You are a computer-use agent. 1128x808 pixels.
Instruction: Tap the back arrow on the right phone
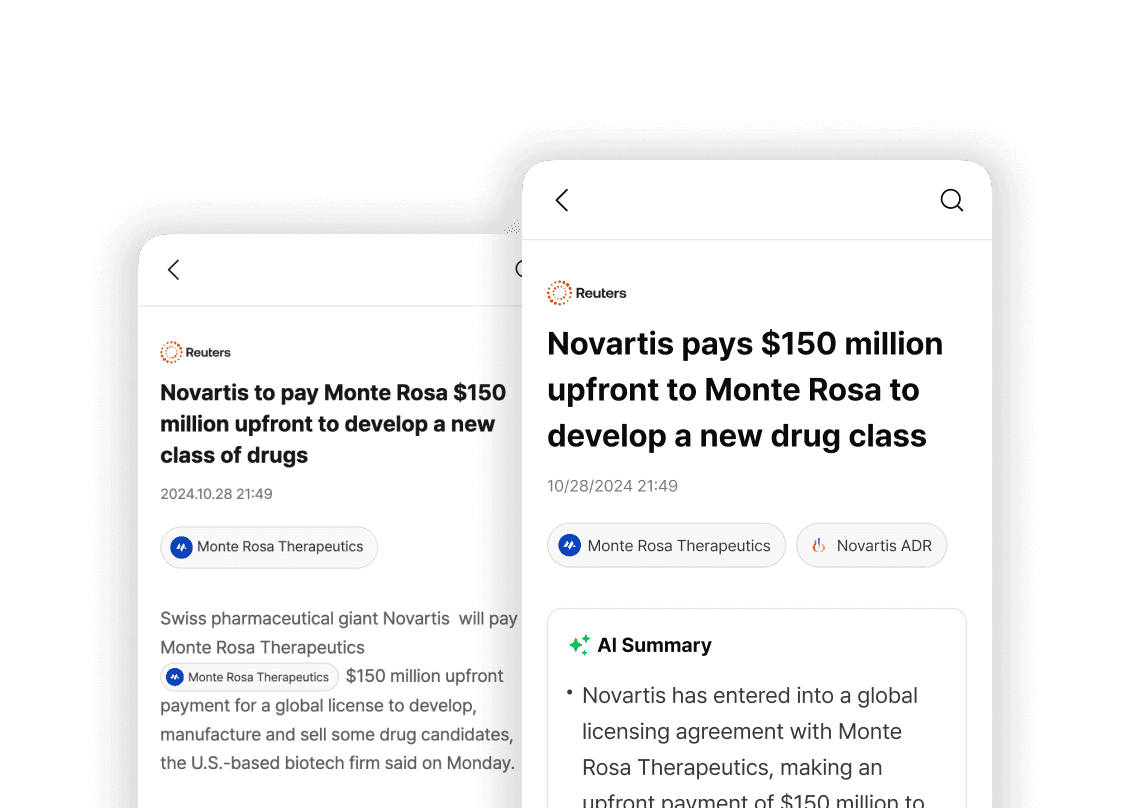[x=562, y=200]
